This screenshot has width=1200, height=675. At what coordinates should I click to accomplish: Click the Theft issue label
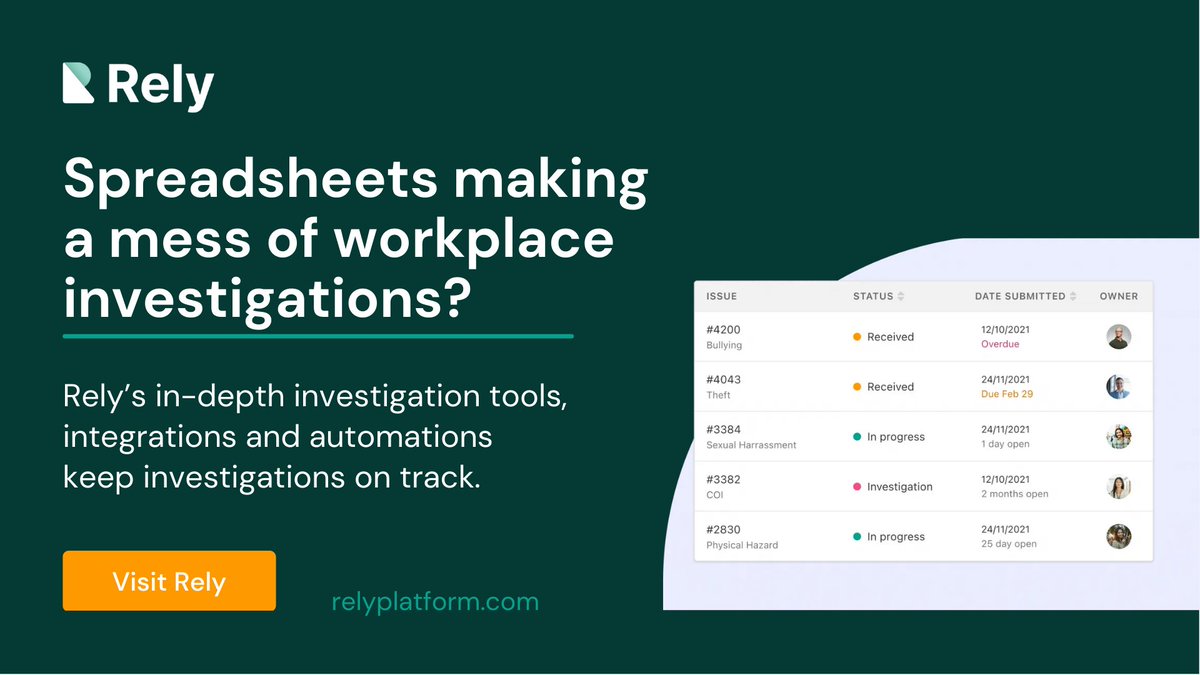coord(718,395)
